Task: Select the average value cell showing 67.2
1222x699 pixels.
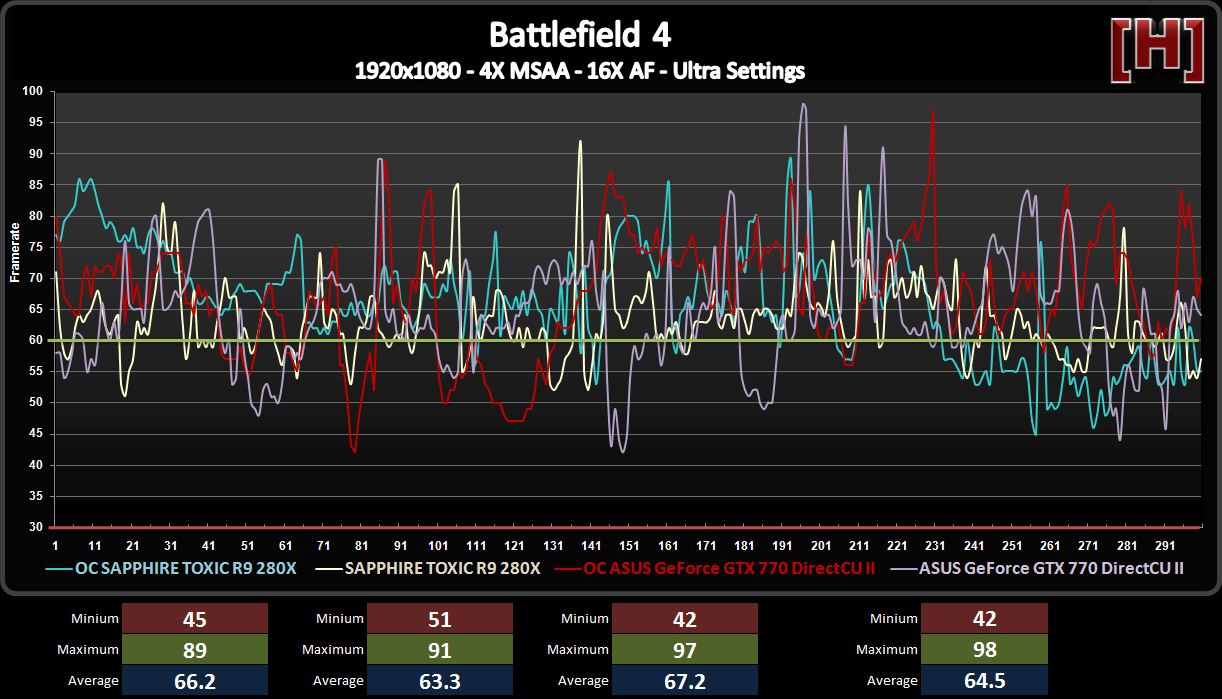Action: (685, 681)
